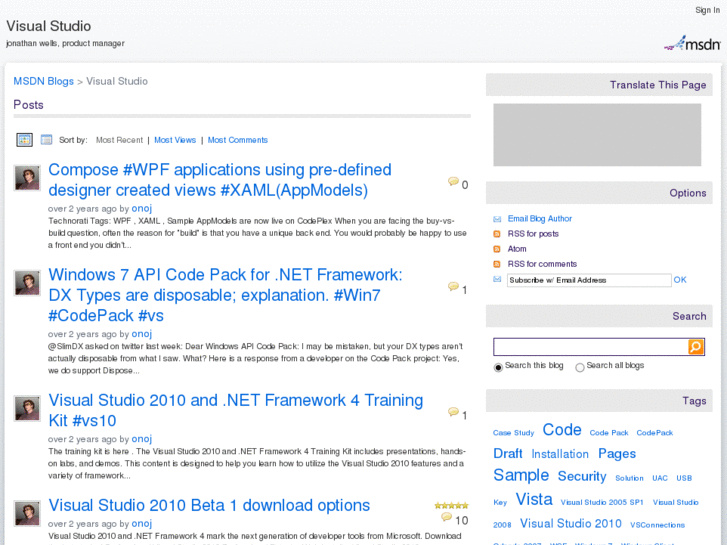Click the comment count 10 on the Beta 1 post
This screenshot has height=545, width=727.
tap(461, 520)
